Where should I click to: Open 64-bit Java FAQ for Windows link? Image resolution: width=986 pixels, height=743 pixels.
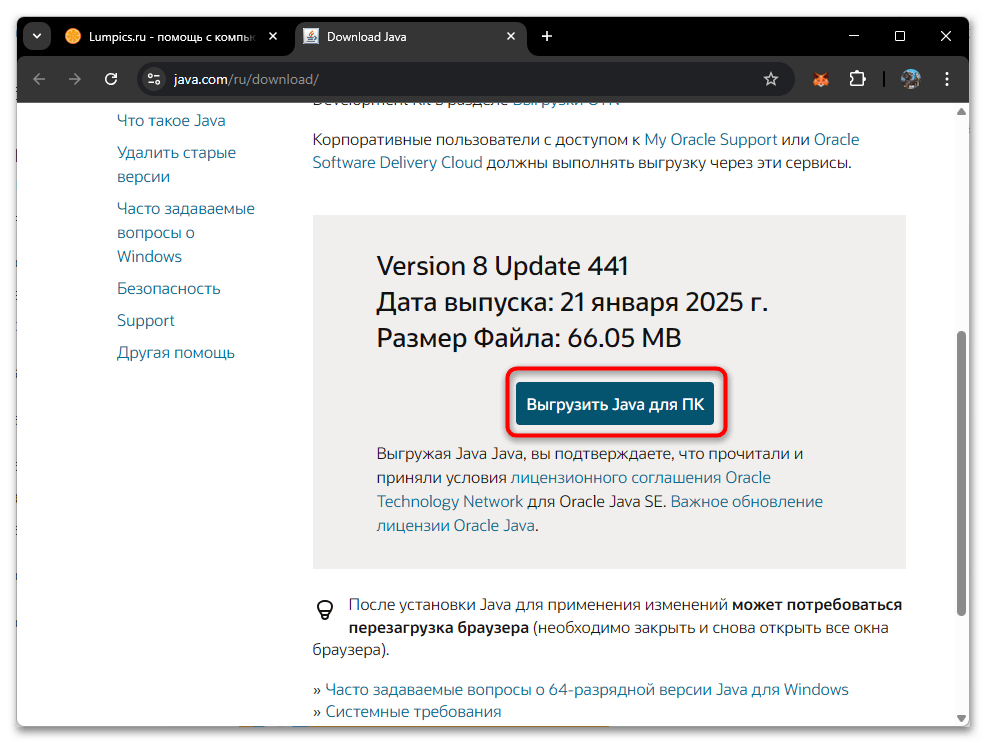[587, 690]
